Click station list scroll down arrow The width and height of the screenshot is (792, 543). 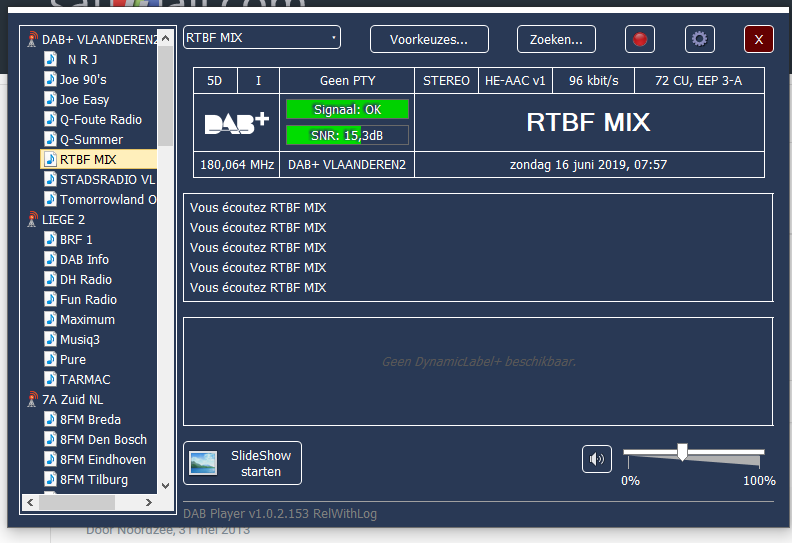165,486
